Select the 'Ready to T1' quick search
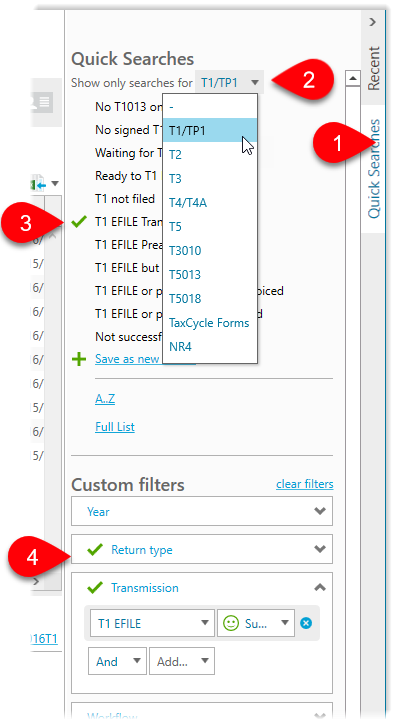Viewport: 396px width, 720px height. tap(126, 175)
